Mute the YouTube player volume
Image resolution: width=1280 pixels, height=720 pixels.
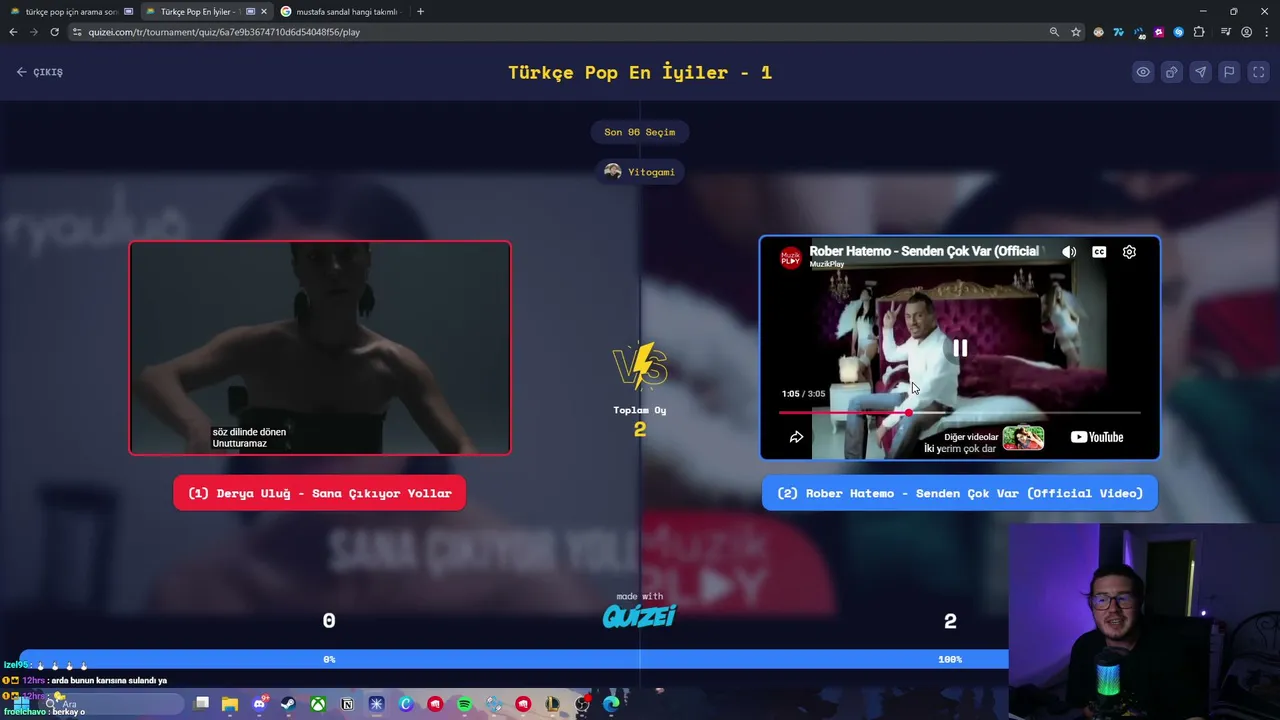[x=1069, y=252]
